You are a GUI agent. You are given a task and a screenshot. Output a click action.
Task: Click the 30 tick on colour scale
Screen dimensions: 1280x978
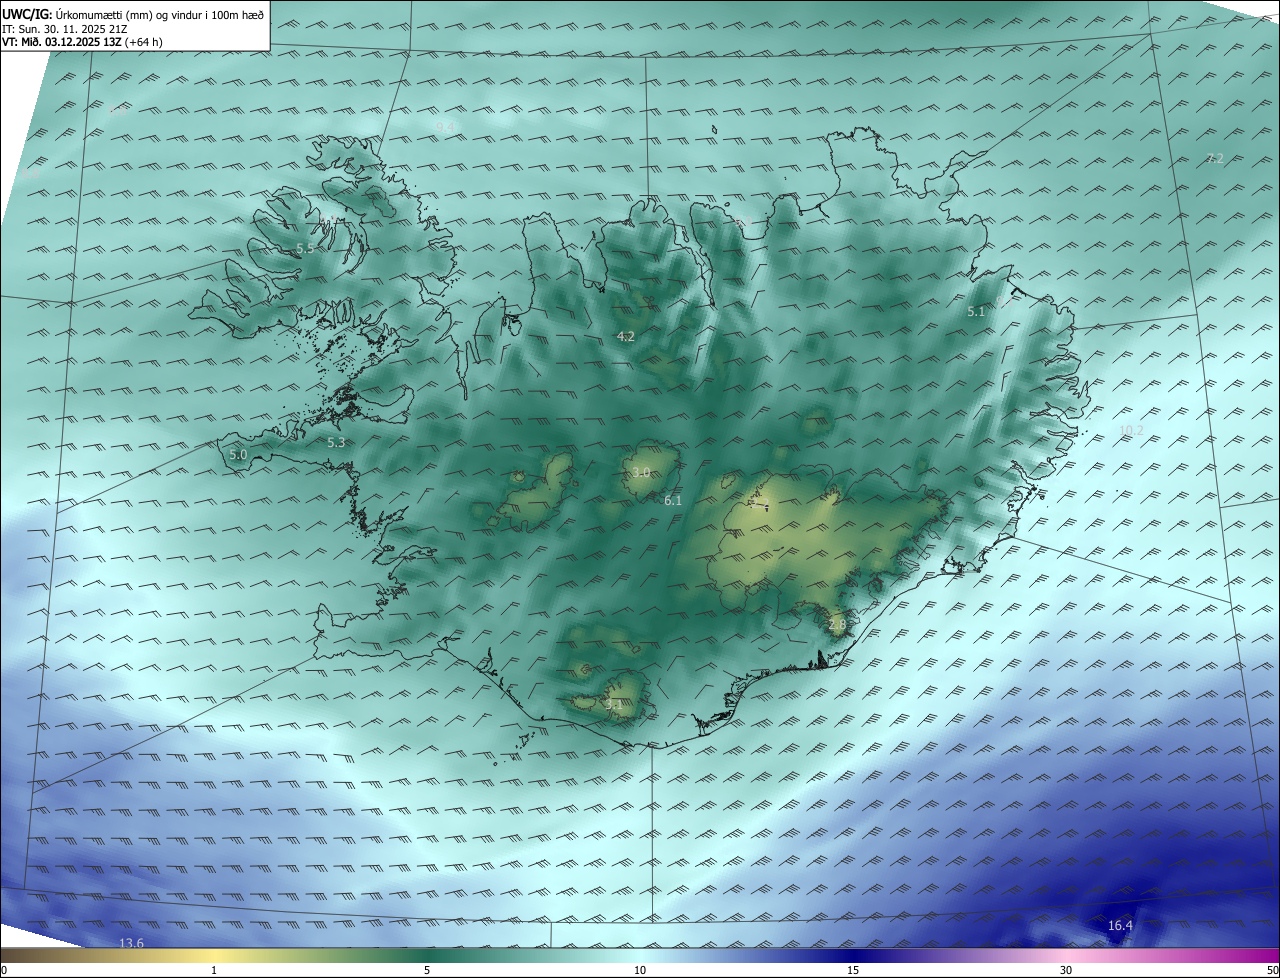pyautogui.click(x=1066, y=970)
